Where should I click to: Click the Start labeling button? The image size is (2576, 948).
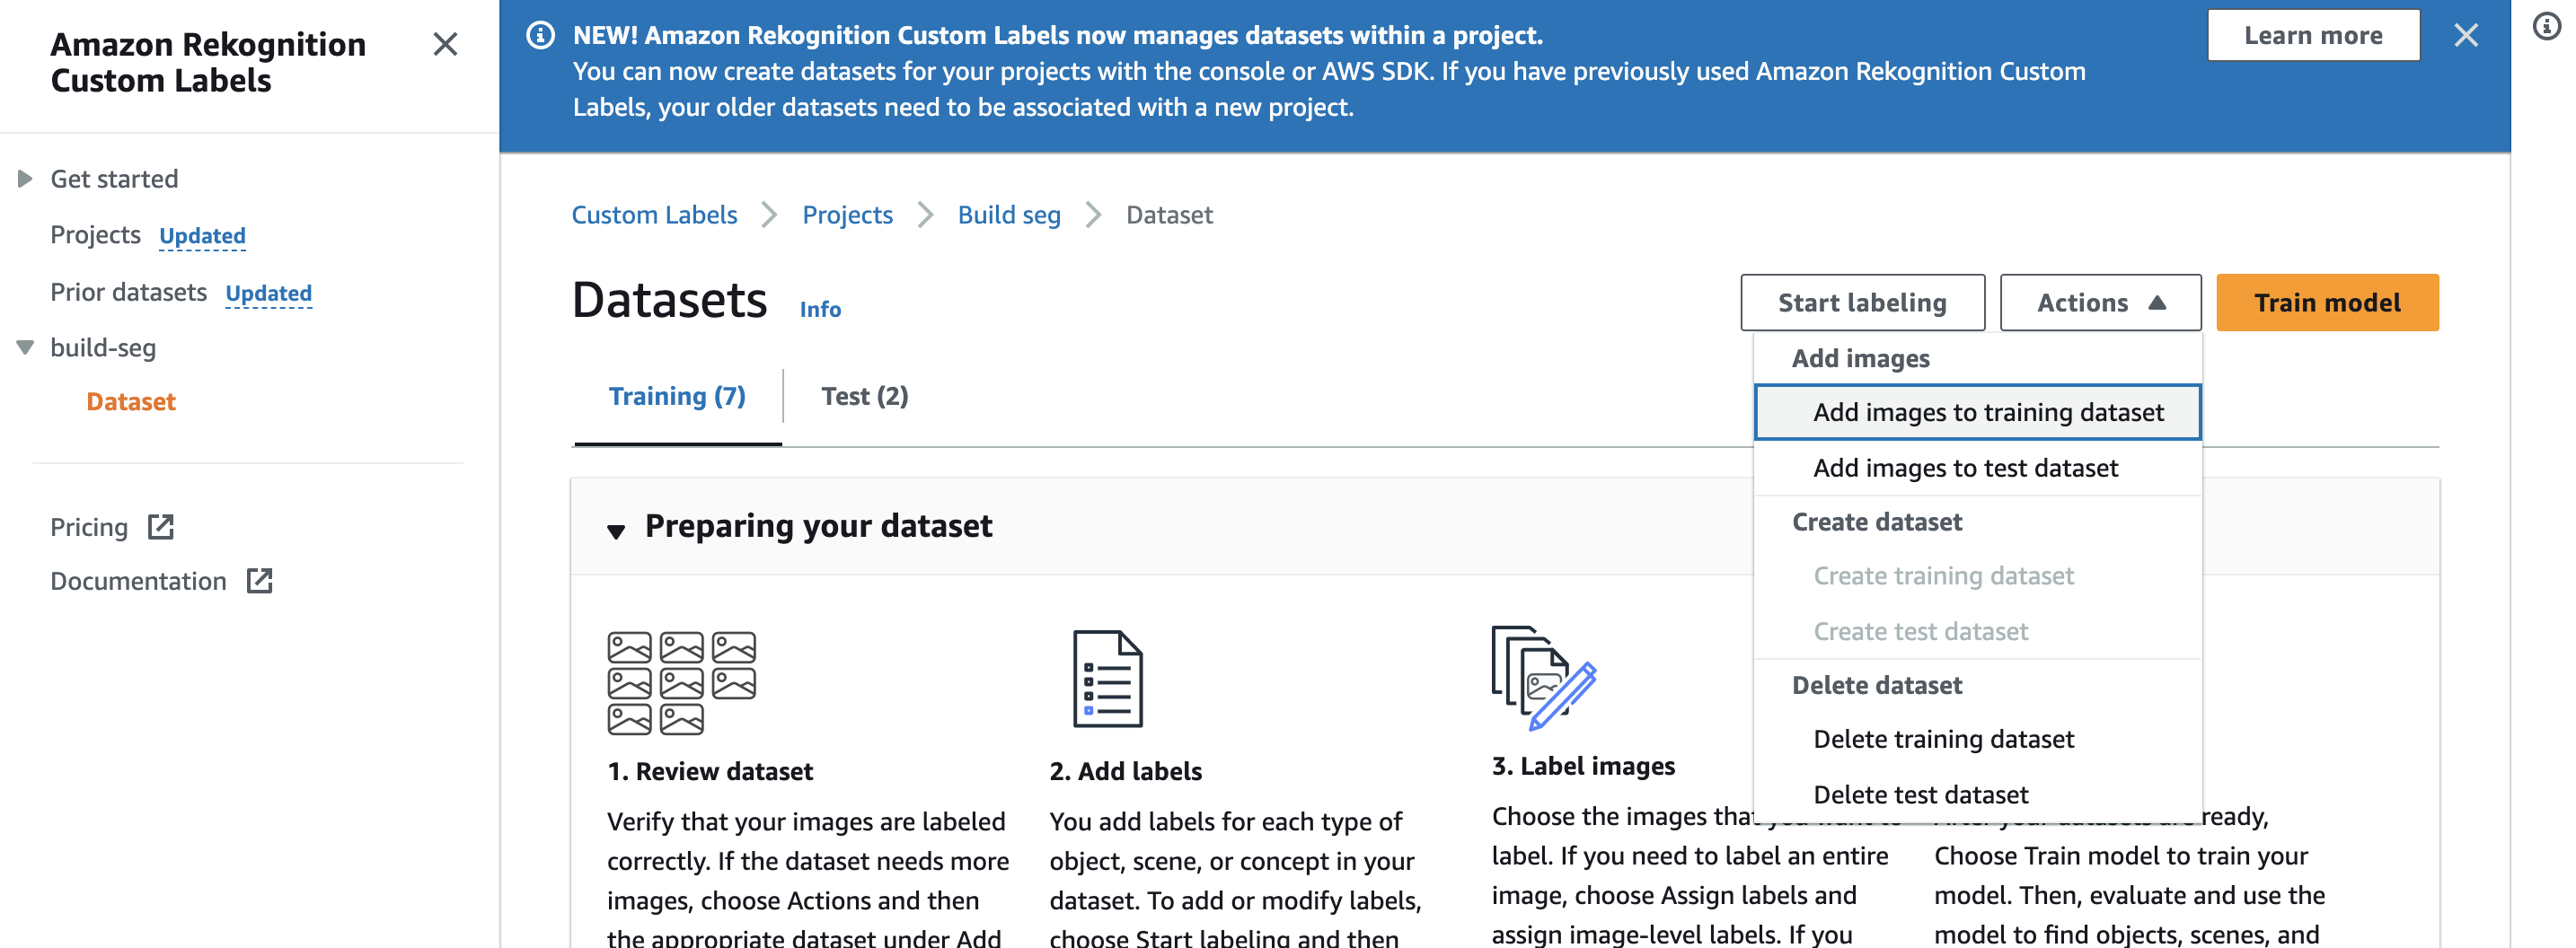click(1862, 302)
